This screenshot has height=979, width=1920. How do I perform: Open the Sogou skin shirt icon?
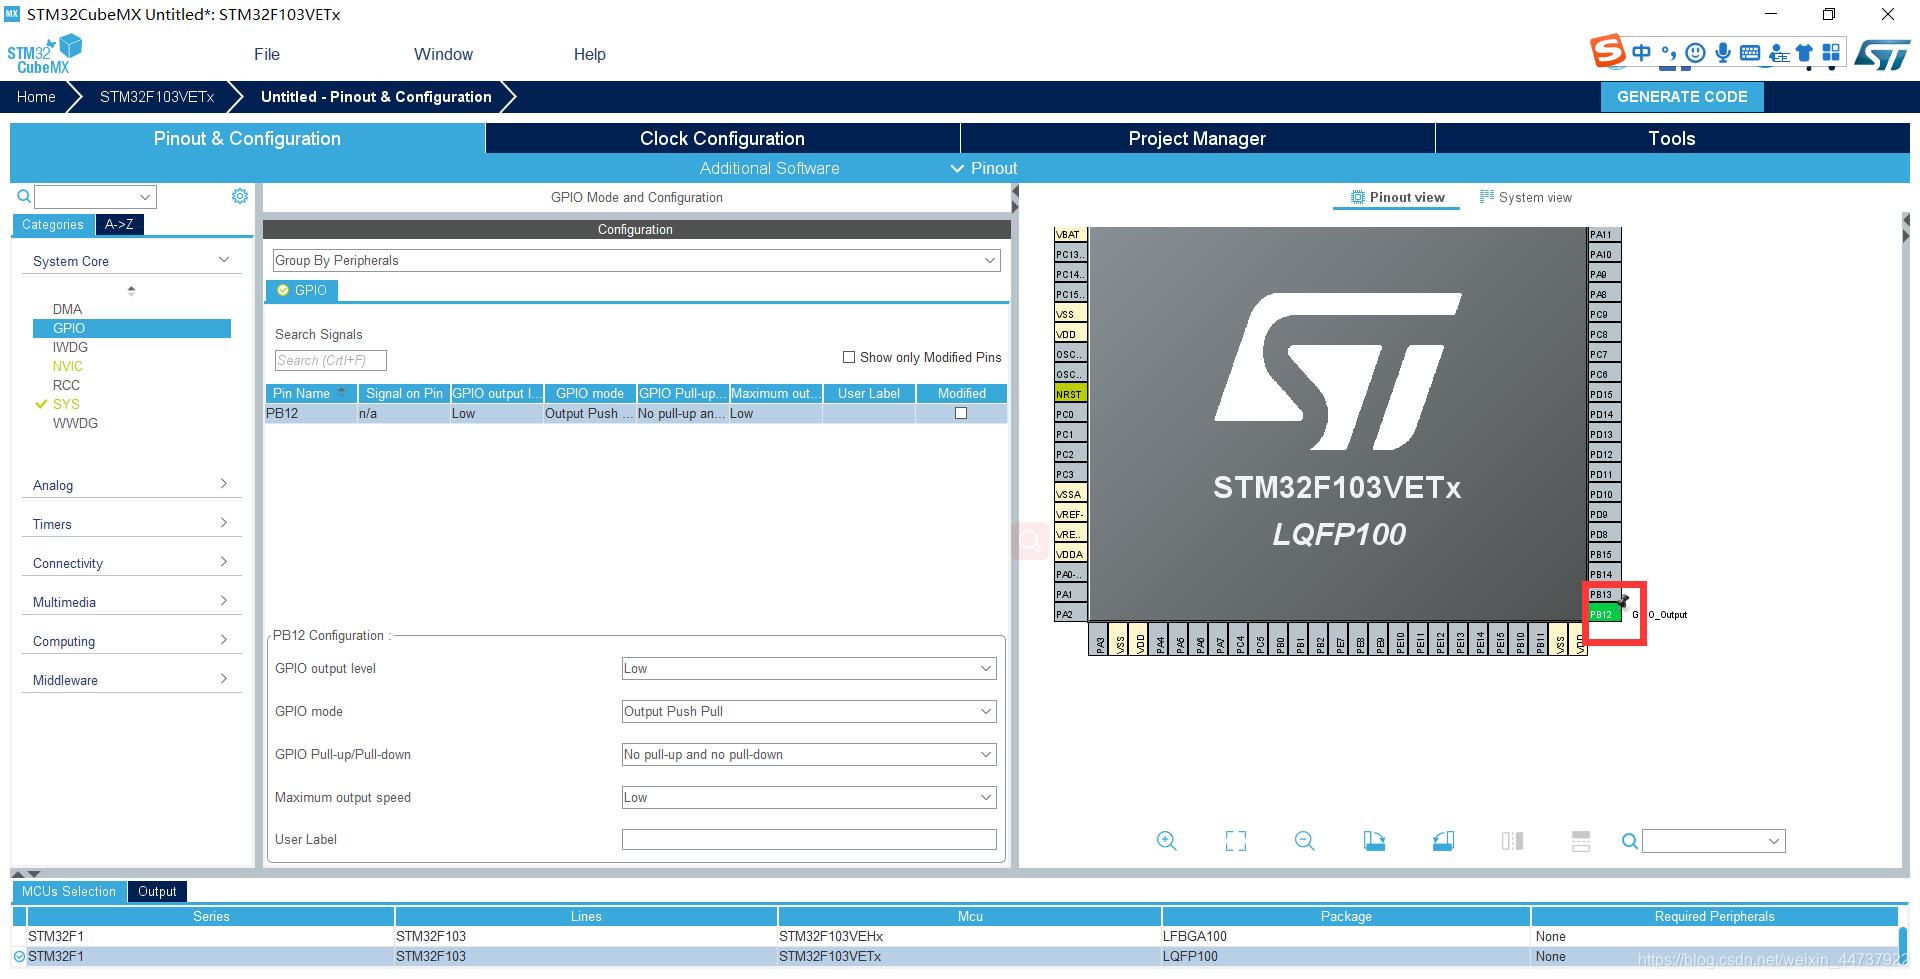click(x=1805, y=52)
